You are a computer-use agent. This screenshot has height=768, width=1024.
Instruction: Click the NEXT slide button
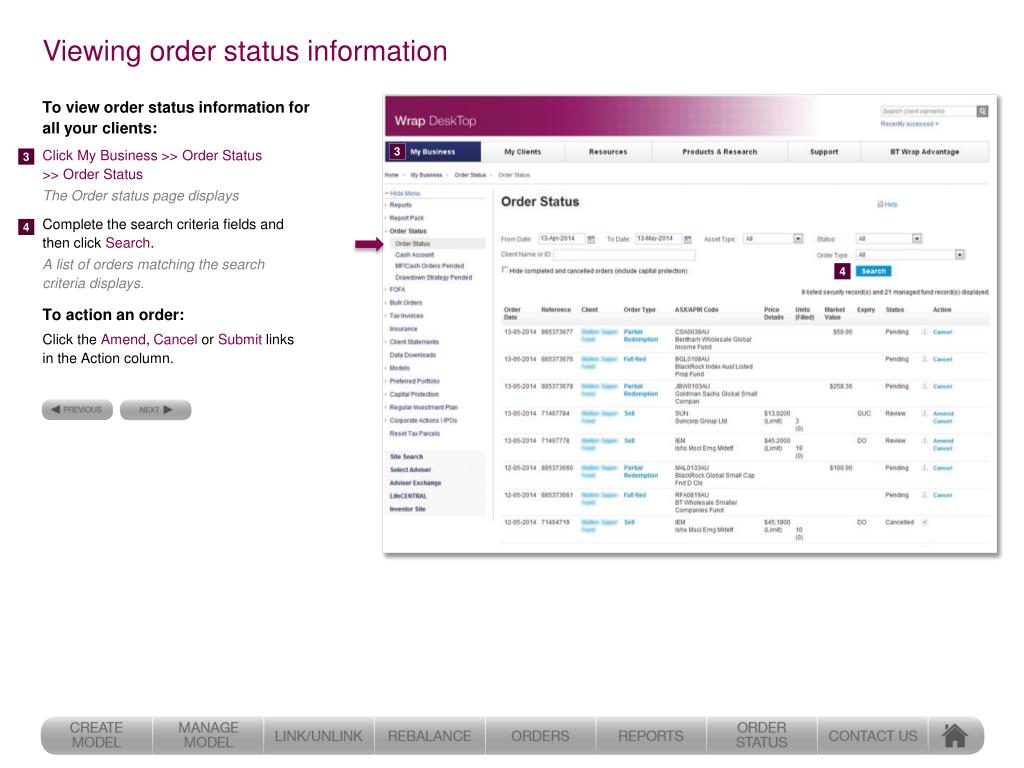(x=155, y=409)
